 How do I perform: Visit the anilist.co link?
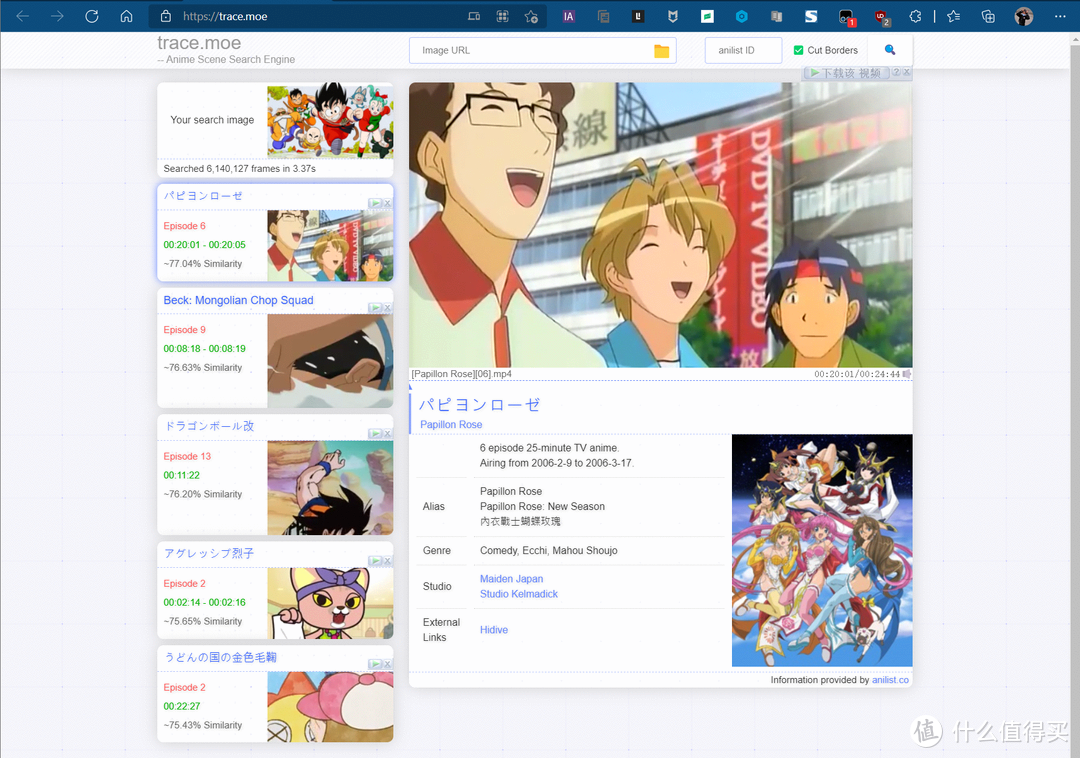pos(890,680)
